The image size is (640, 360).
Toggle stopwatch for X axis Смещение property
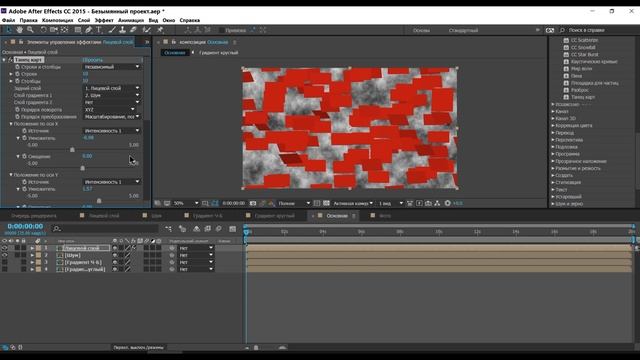pyautogui.click(x=24, y=156)
